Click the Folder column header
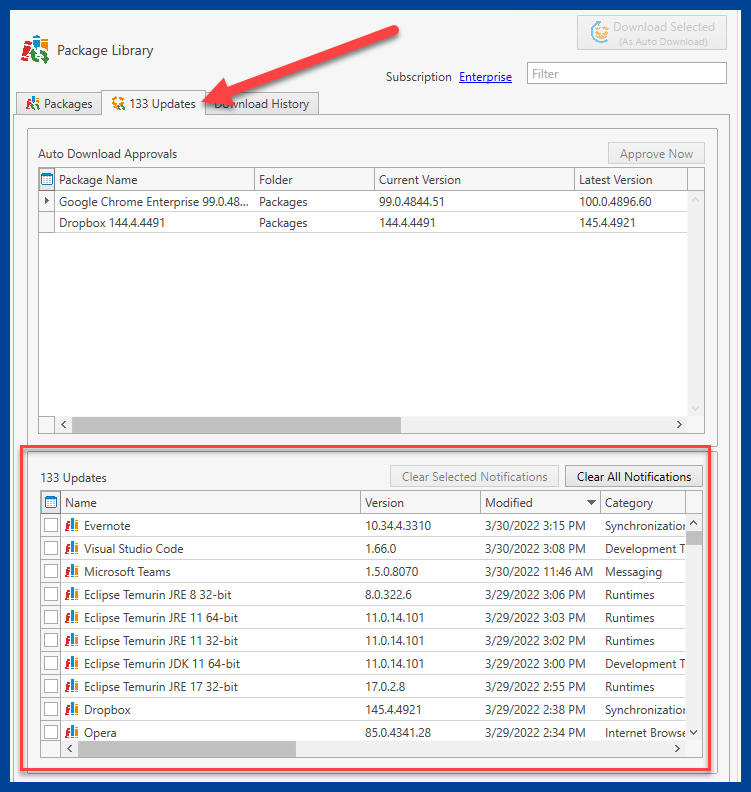This screenshot has height=792, width=751. click(314, 179)
